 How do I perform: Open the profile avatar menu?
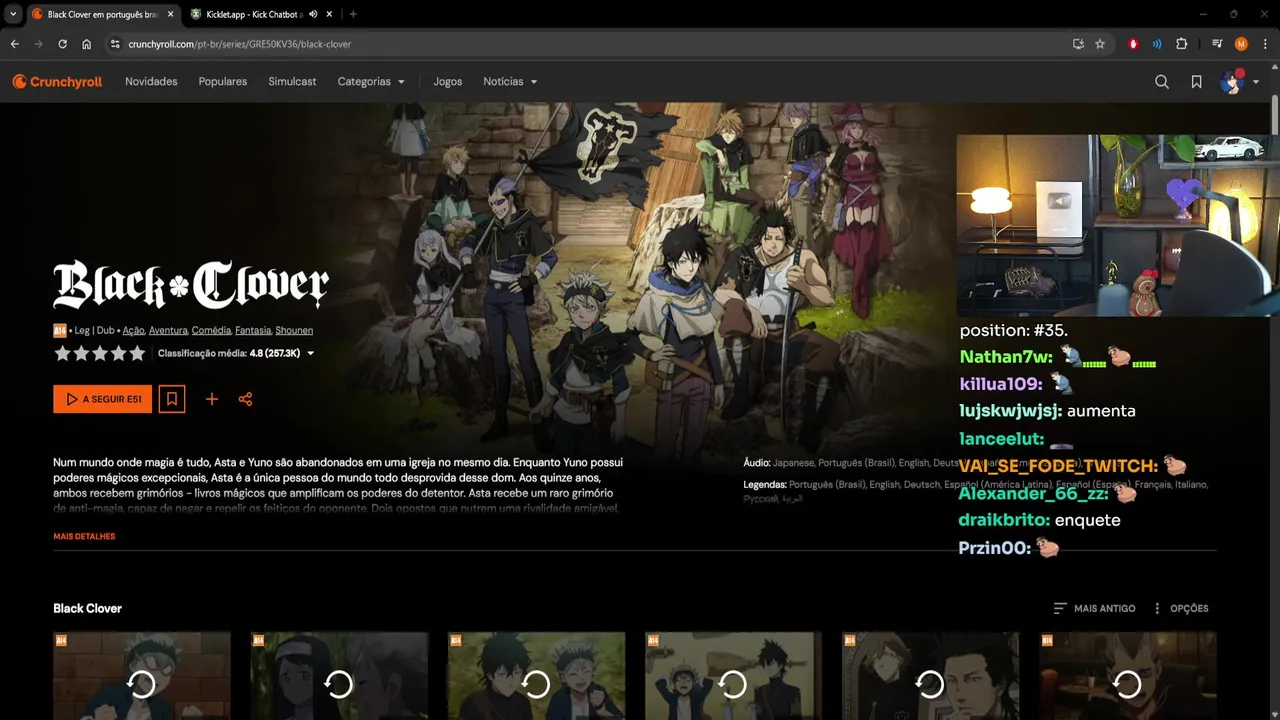pos(1231,82)
